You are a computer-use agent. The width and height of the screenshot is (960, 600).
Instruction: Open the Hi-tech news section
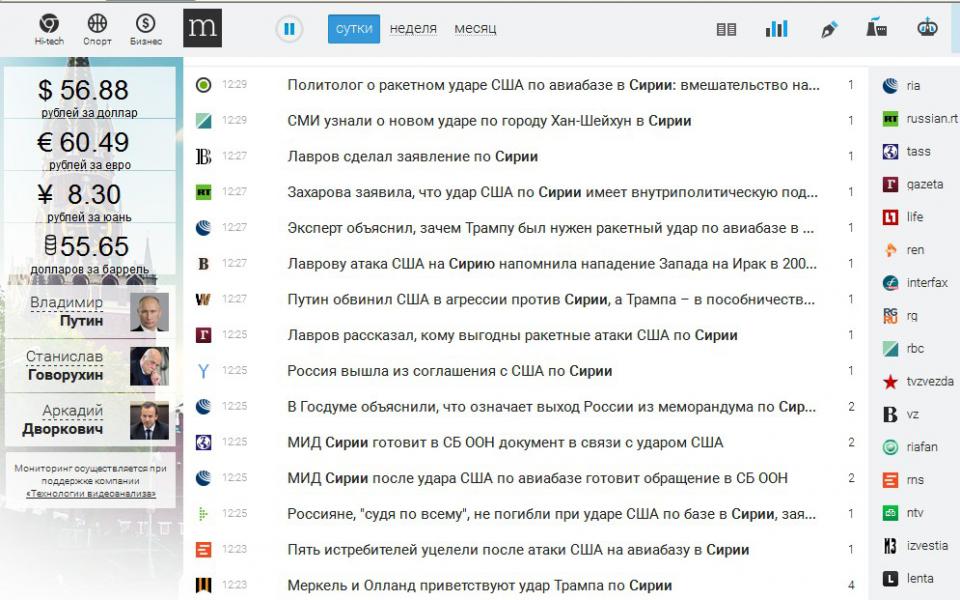point(48,28)
